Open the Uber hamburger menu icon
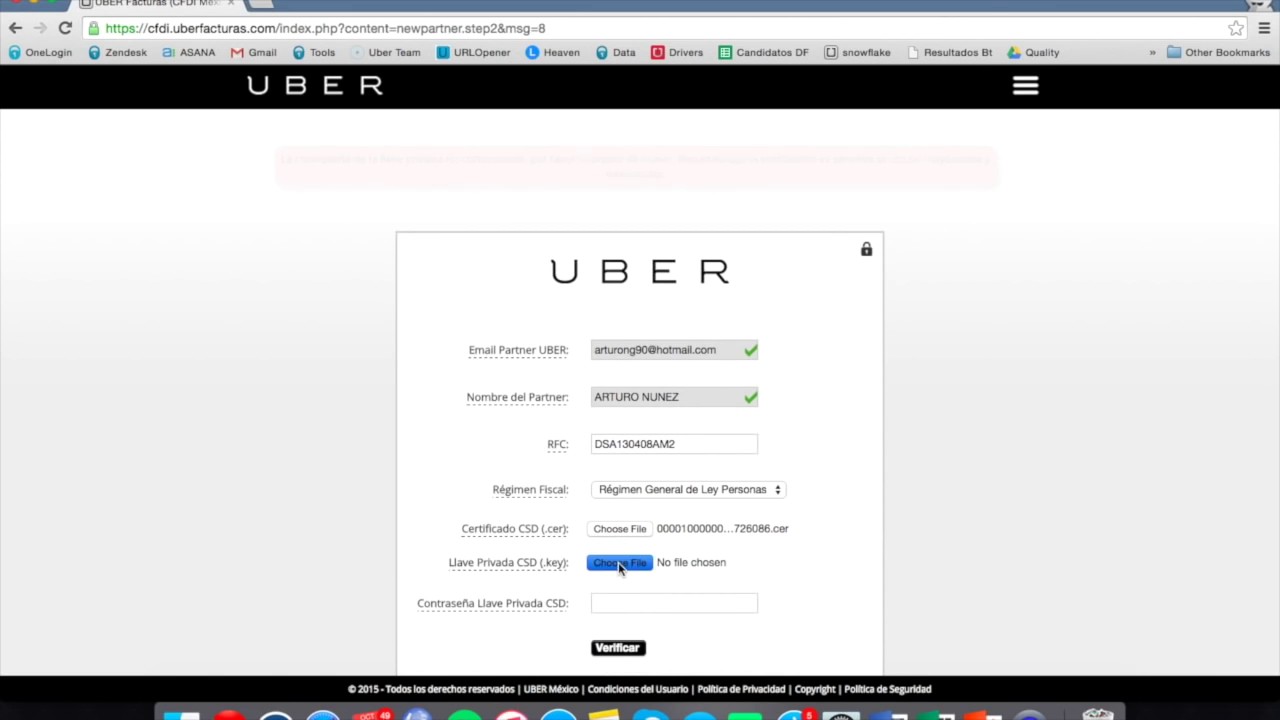The image size is (1280, 720). [x=1025, y=86]
